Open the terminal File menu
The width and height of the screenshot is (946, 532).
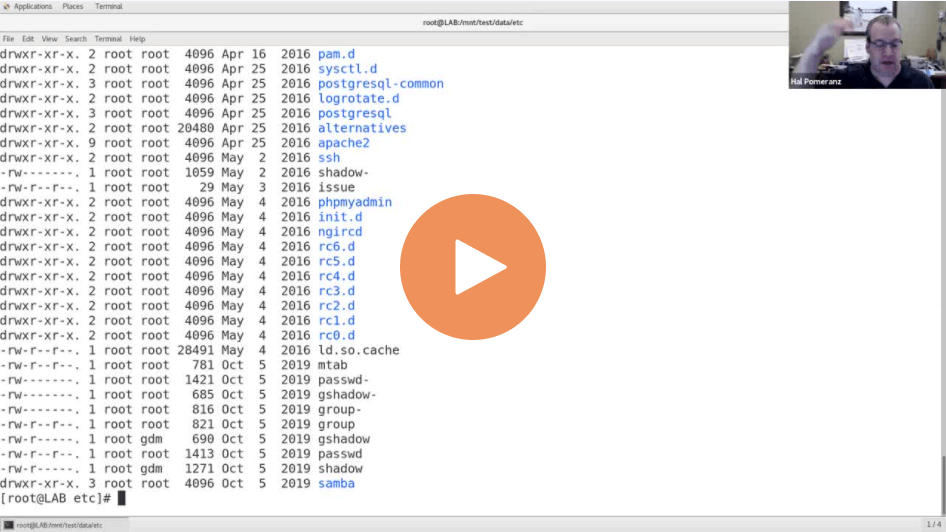click(x=8, y=39)
